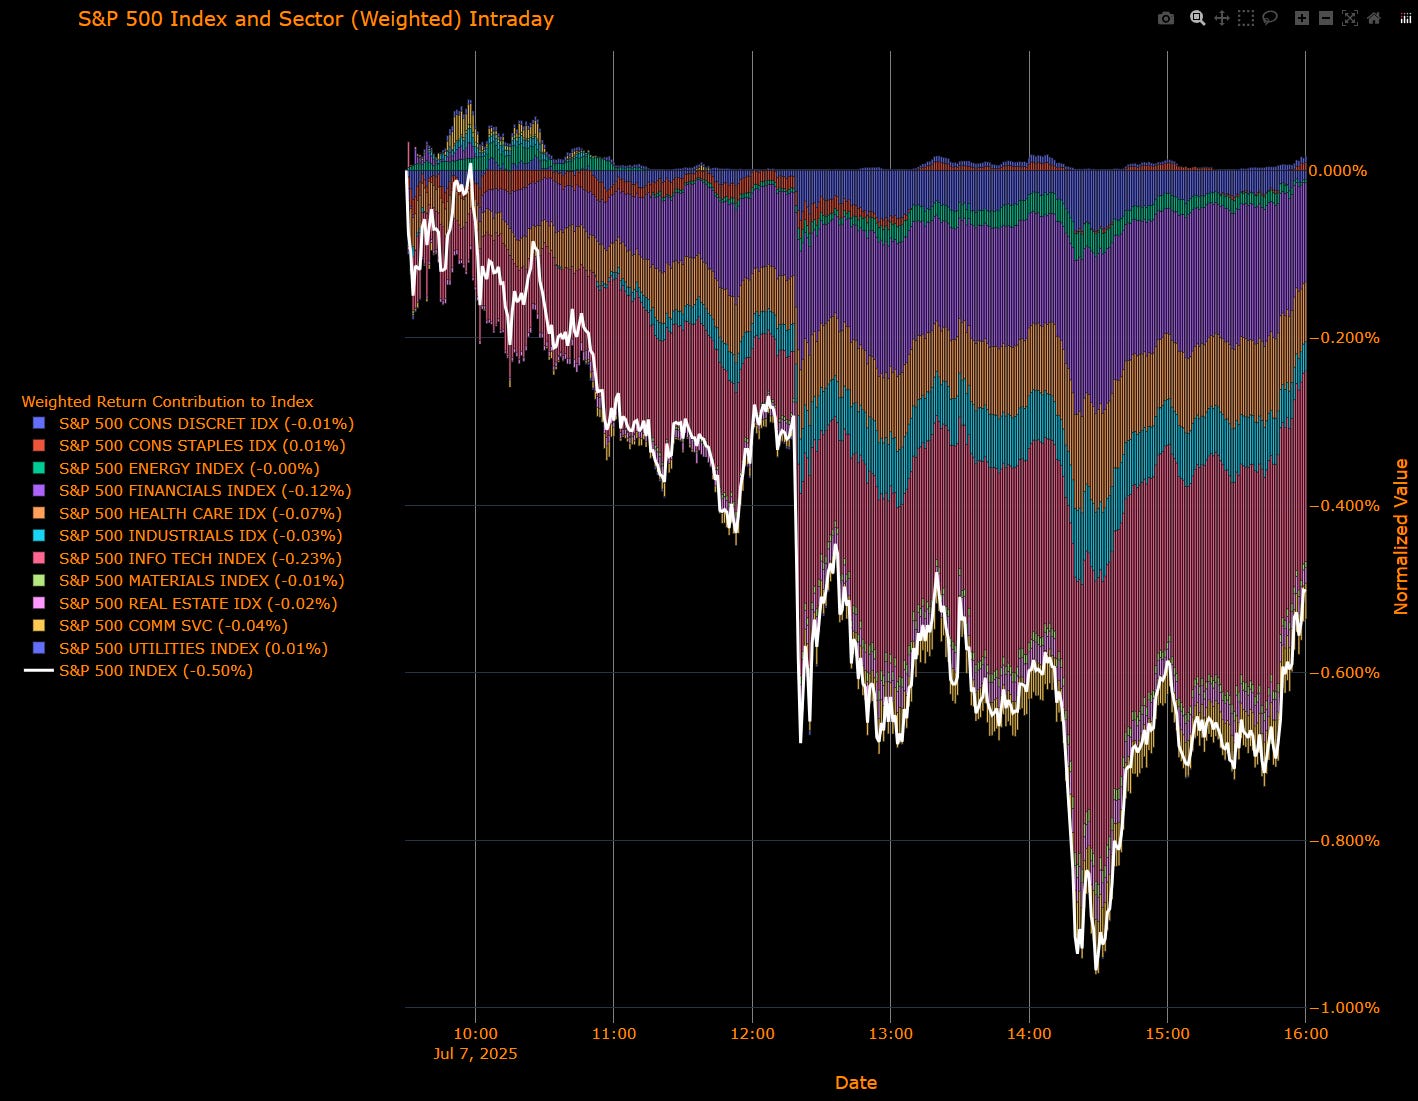Open the Plotly logo link icon
1418x1101 pixels.
click(1405, 18)
